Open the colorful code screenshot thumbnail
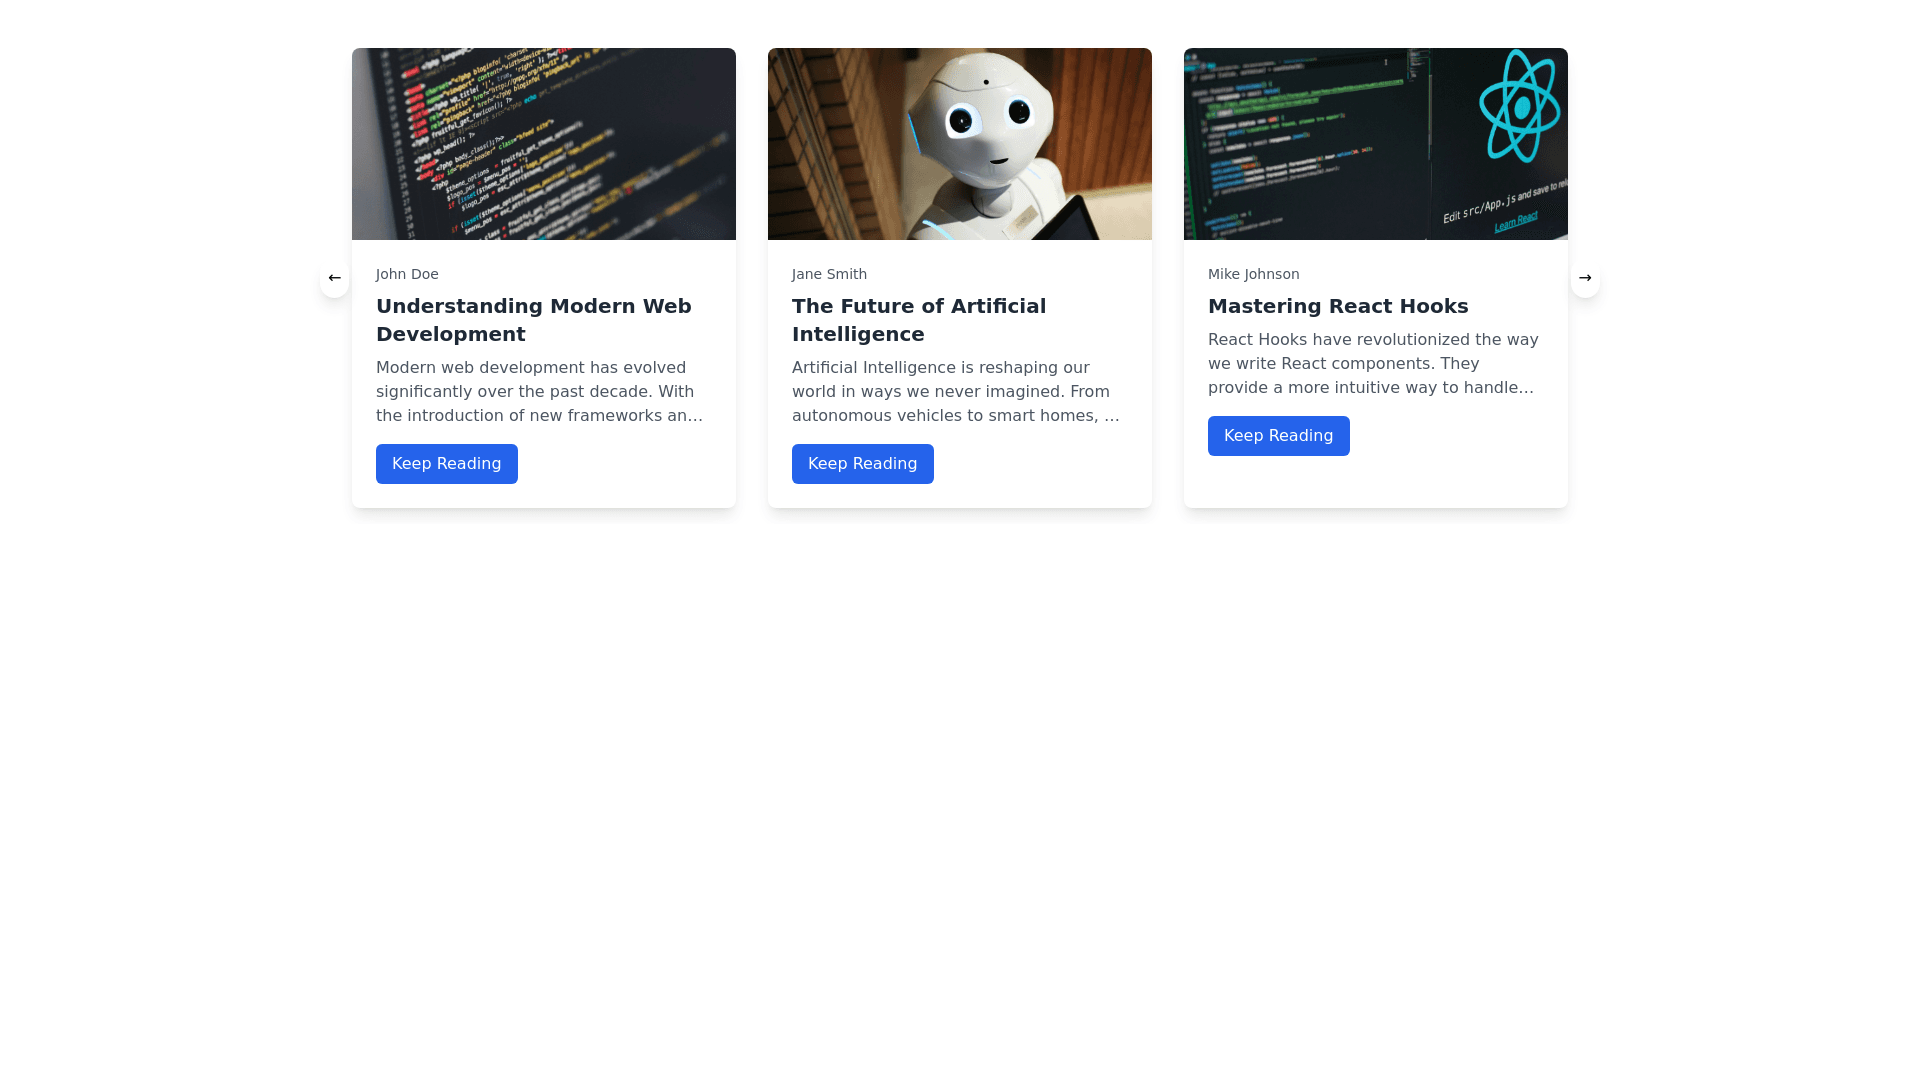1920x1080 pixels. tap(543, 144)
